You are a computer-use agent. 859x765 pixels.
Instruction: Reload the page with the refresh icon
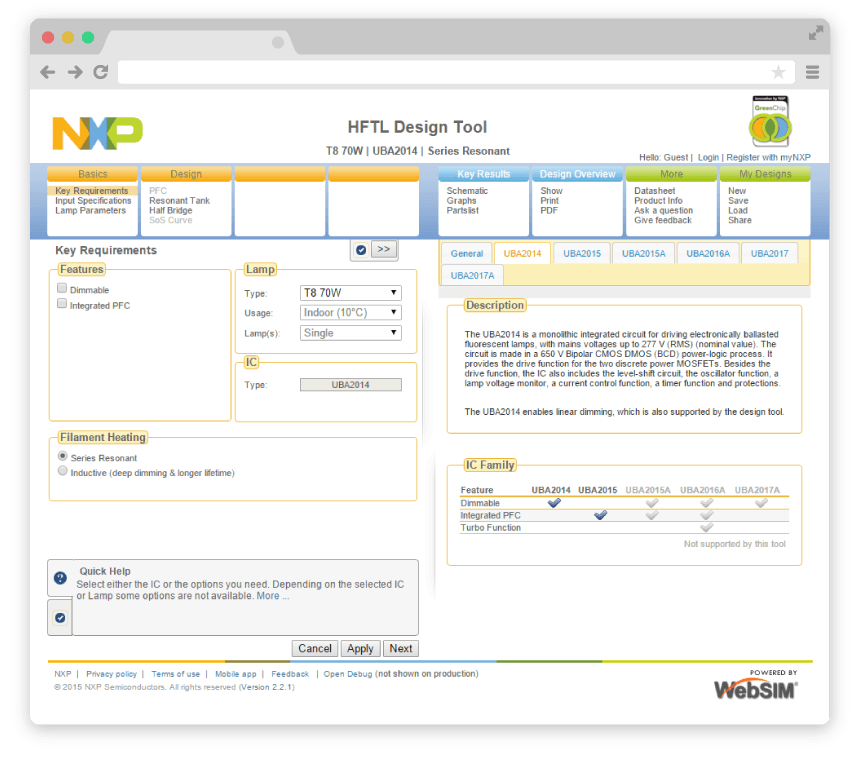click(101, 72)
